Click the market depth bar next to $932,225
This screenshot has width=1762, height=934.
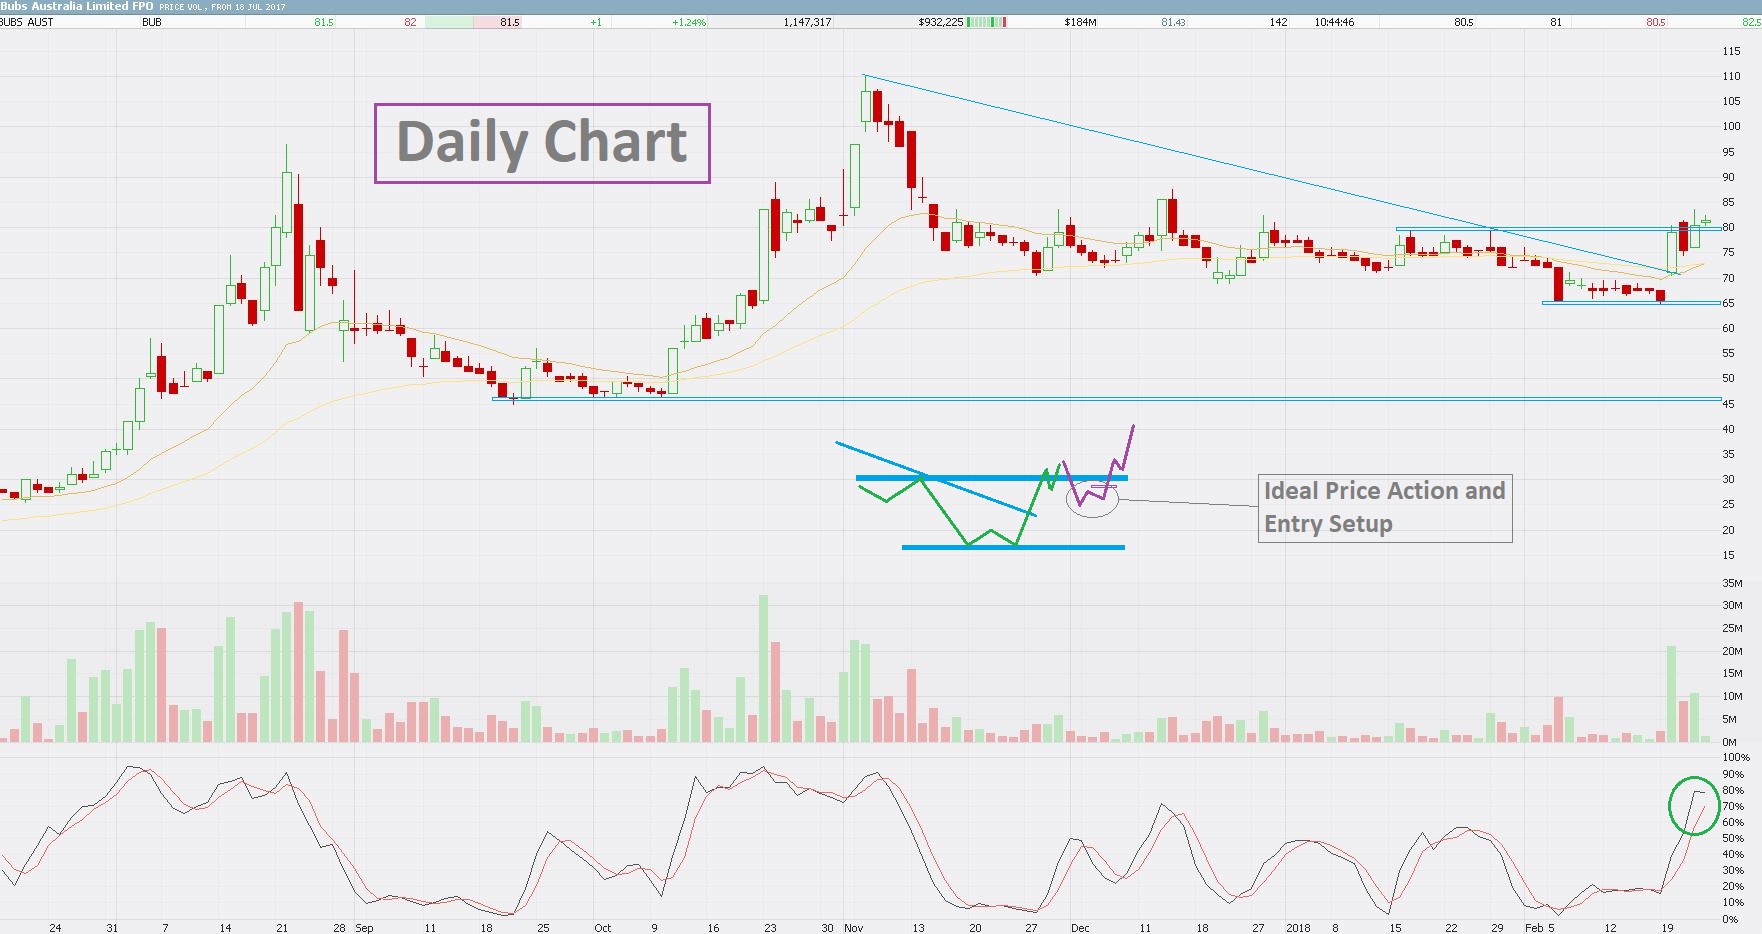point(987,22)
